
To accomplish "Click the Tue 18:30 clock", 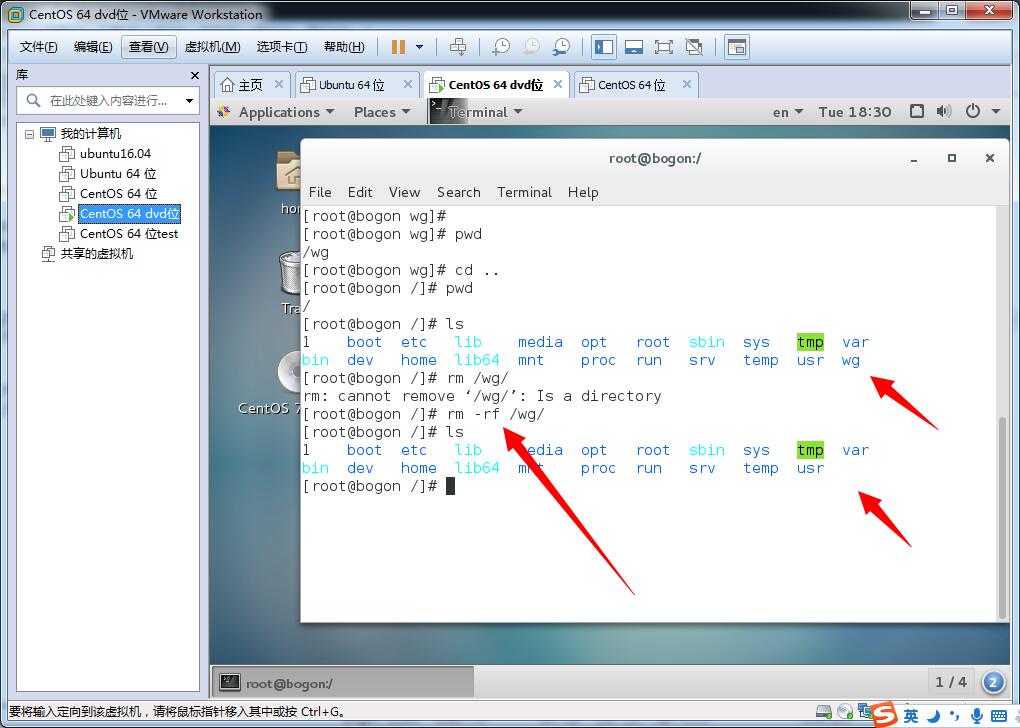I will click(x=855, y=112).
